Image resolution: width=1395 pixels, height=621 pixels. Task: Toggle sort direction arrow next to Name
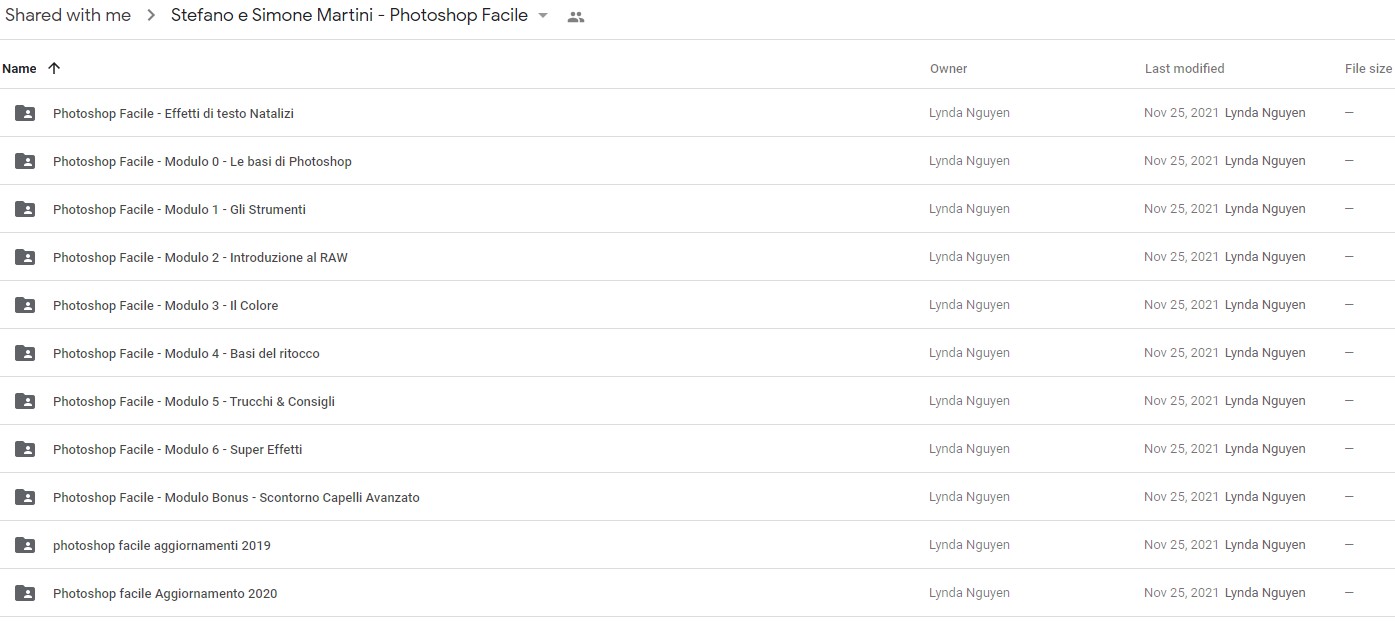tap(54, 68)
